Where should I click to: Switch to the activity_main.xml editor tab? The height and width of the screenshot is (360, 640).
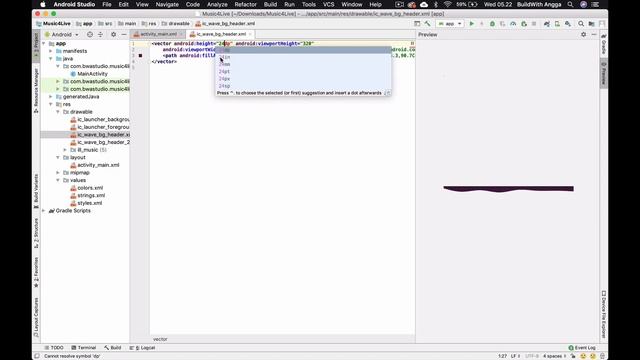point(158,34)
